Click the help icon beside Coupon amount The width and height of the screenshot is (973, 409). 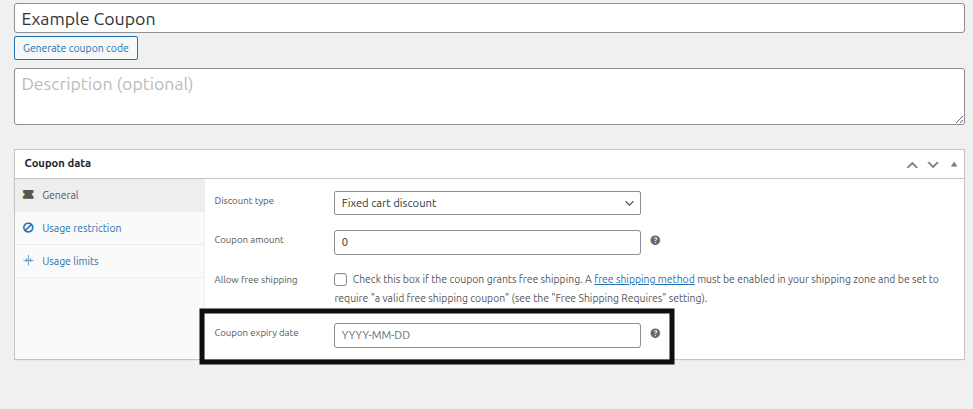655,241
